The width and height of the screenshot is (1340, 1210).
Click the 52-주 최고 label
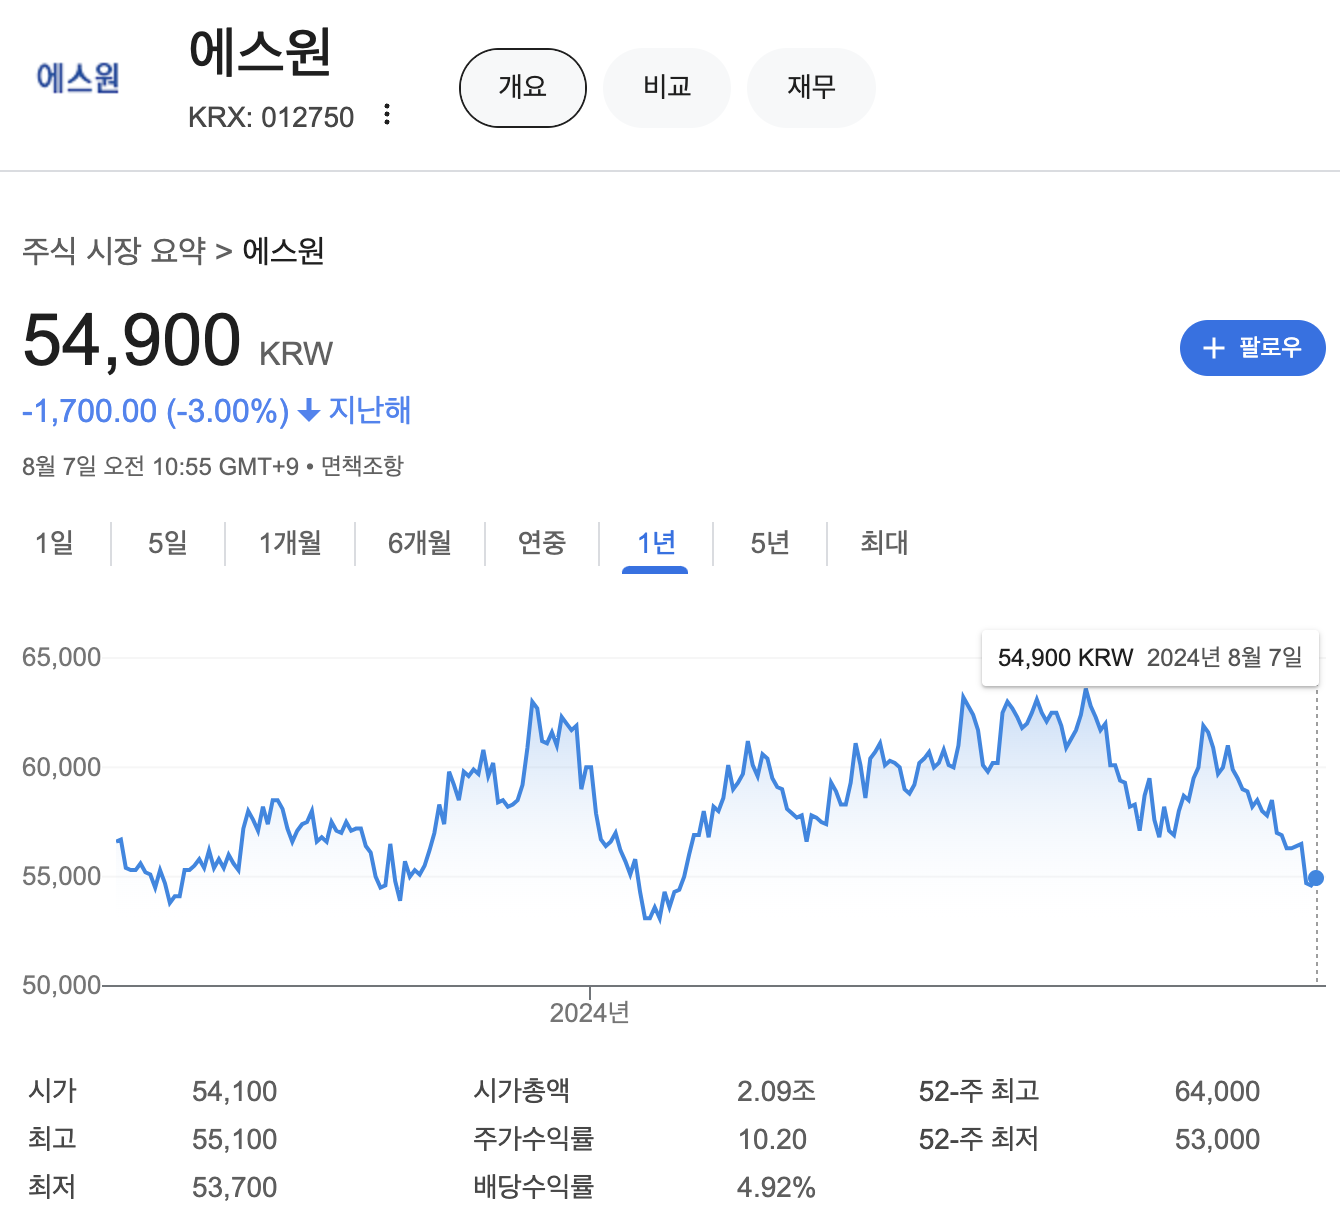(979, 1090)
